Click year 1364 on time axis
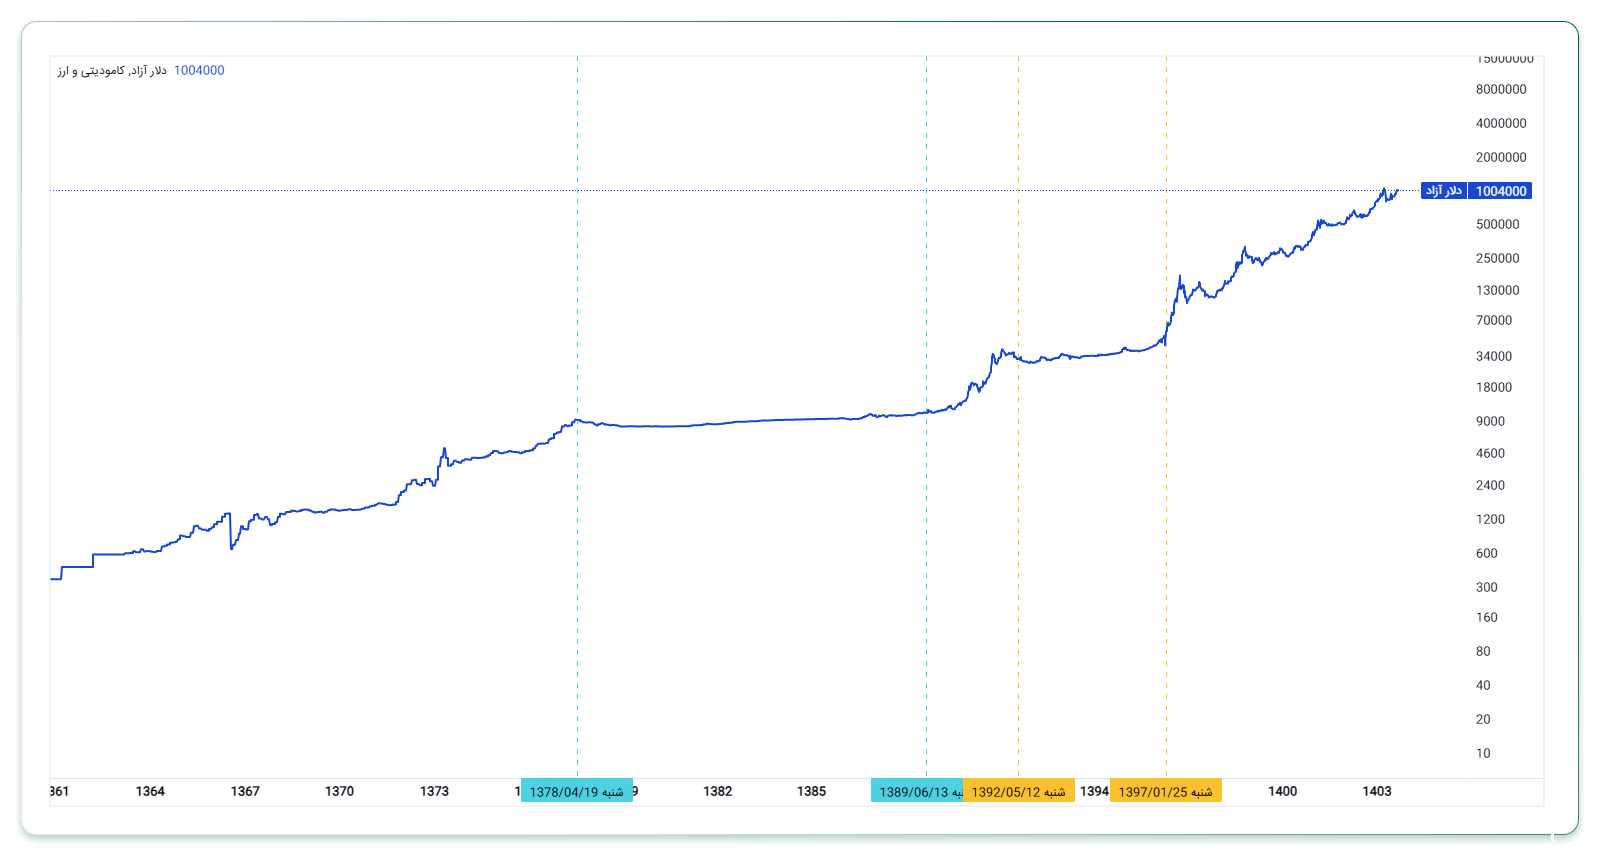 coord(150,791)
